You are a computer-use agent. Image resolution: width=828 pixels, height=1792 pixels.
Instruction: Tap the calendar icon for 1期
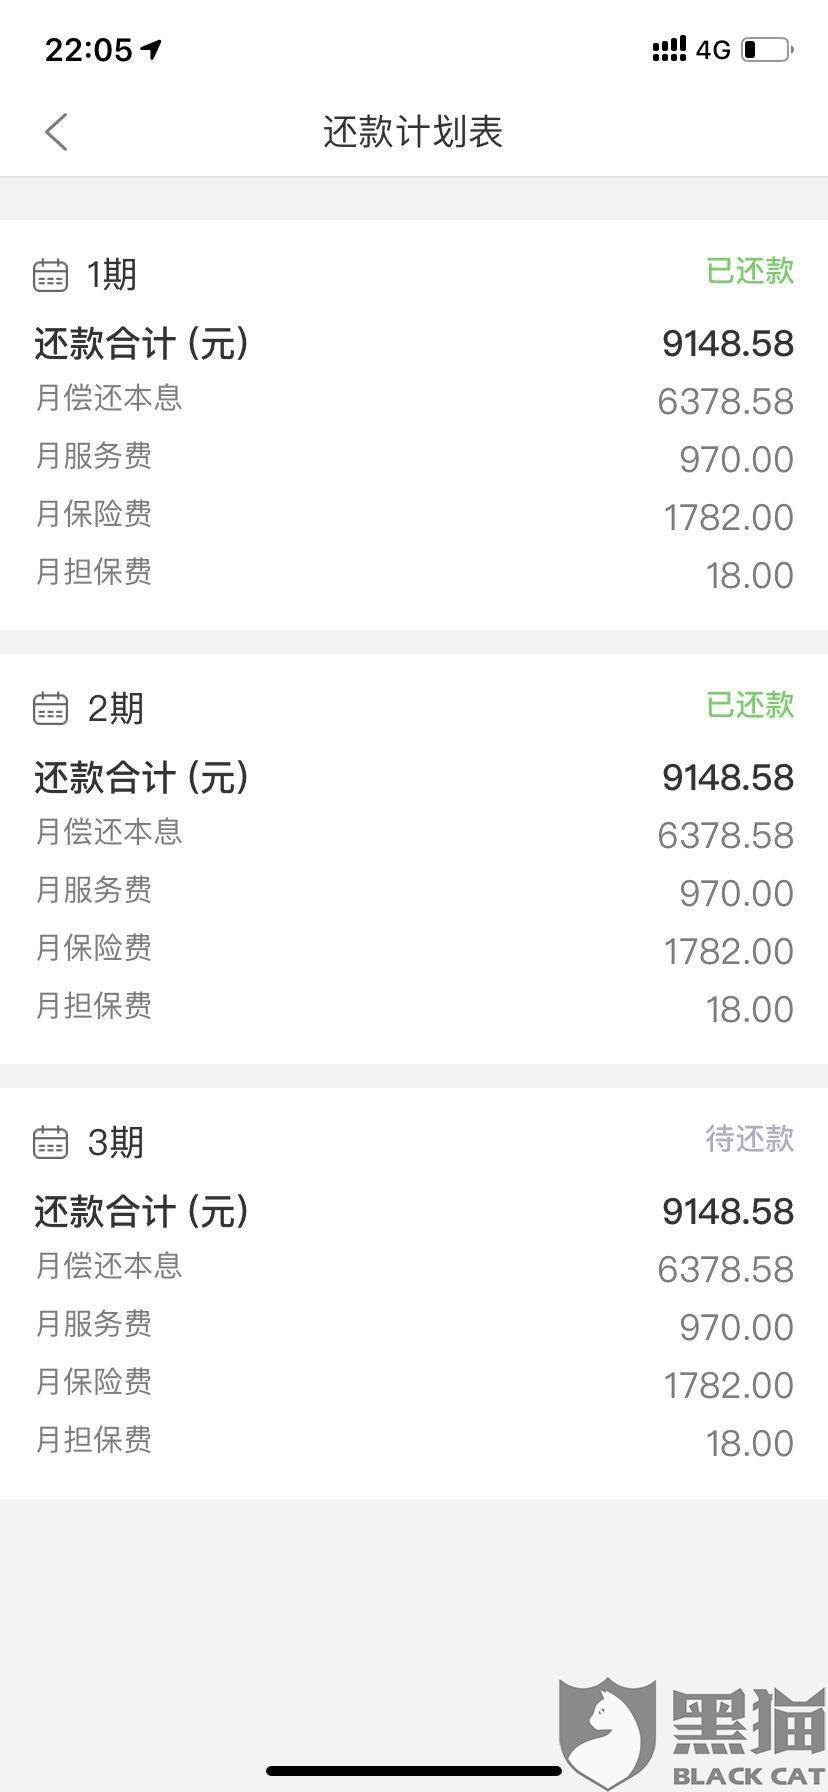click(50, 274)
